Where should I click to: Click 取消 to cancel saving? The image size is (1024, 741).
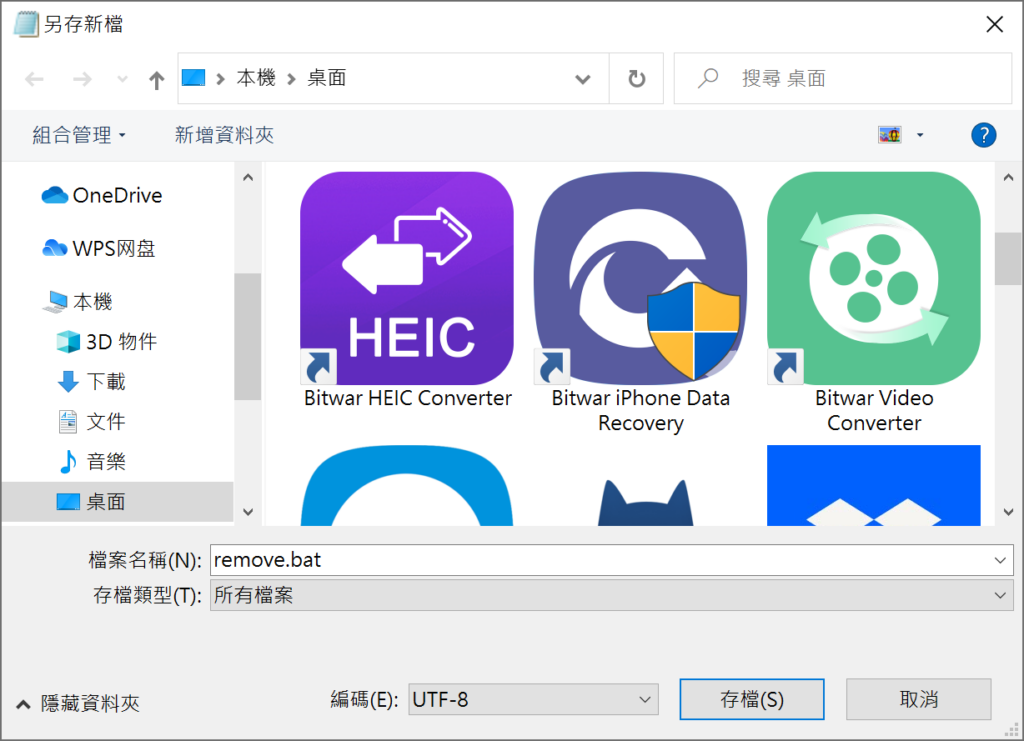click(918, 699)
